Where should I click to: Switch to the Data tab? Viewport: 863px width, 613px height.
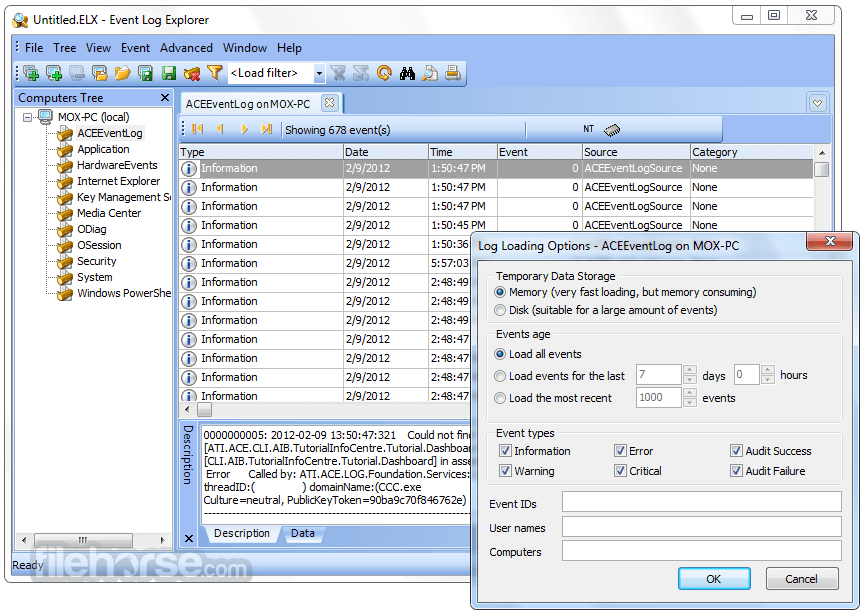pyautogui.click(x=303, y=534)
